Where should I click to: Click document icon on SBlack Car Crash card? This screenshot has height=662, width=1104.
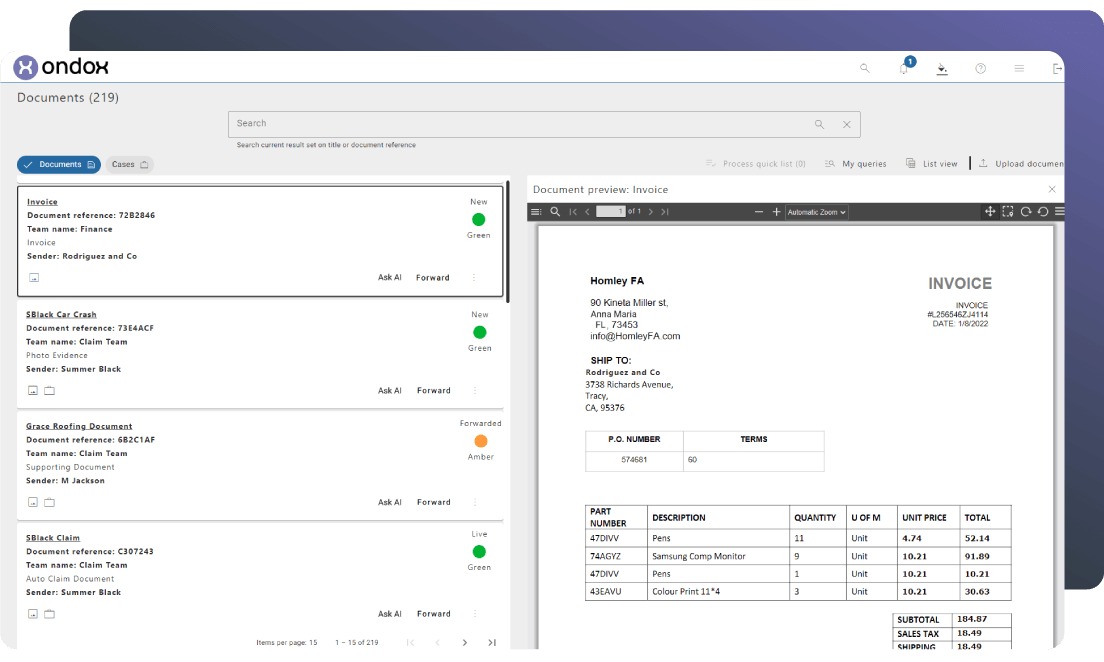pos(32,390)
